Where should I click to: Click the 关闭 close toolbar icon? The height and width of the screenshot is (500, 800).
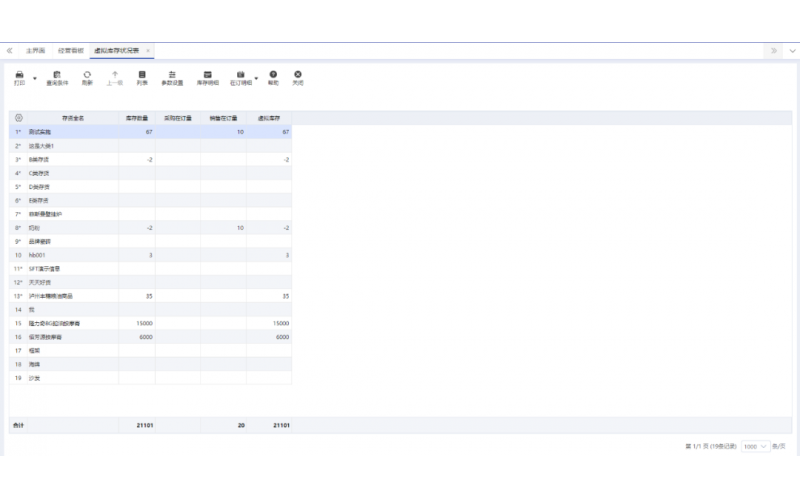pyautogui.click(x=297, y=75)
